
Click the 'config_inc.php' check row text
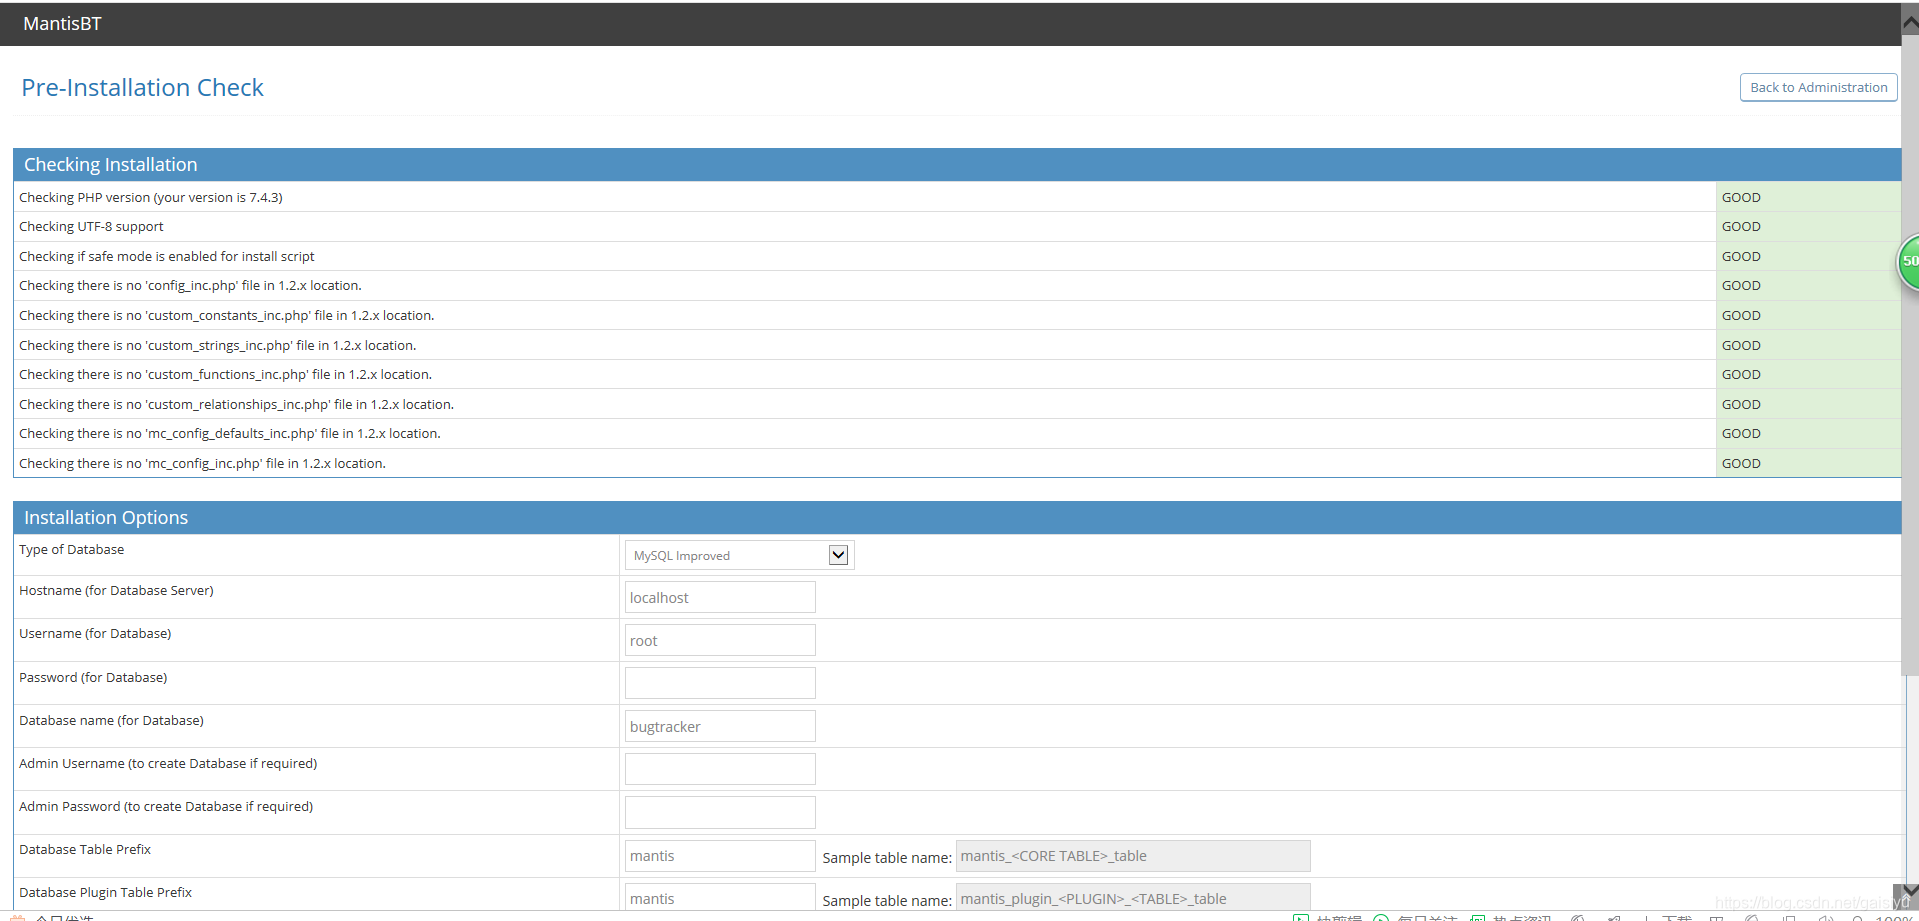[x=190, y=286]
